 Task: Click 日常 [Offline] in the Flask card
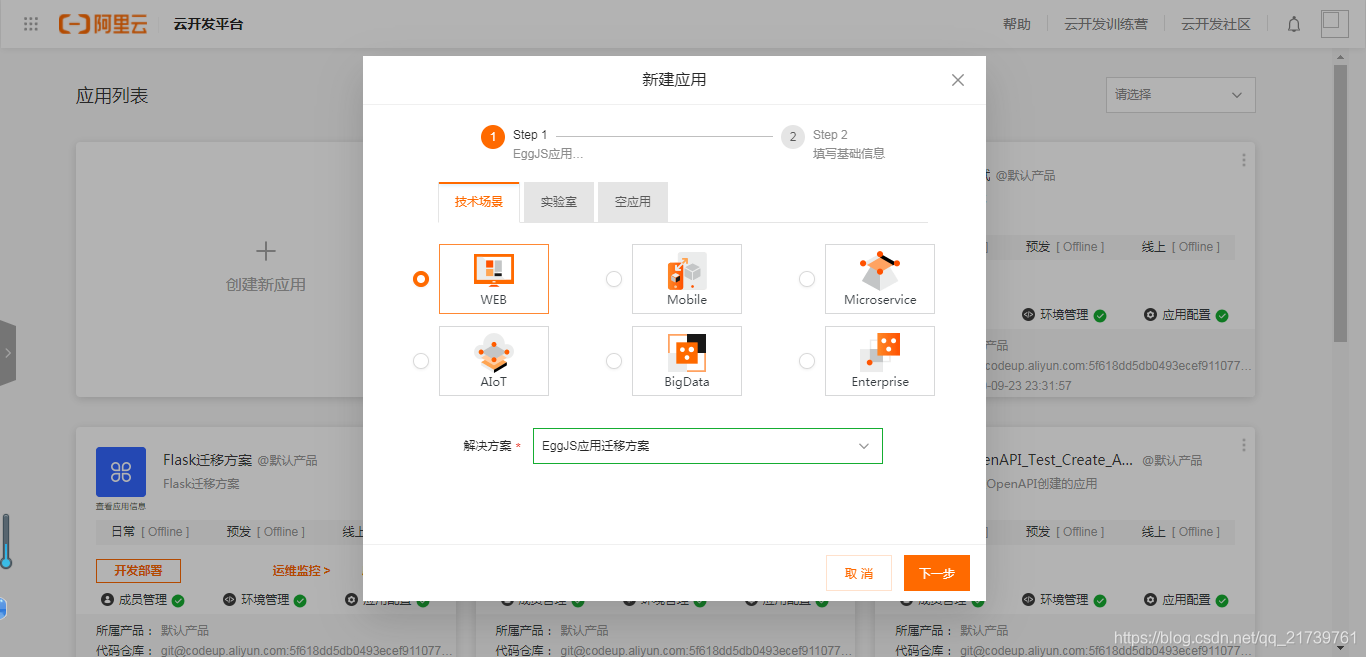tap(150, 532)
